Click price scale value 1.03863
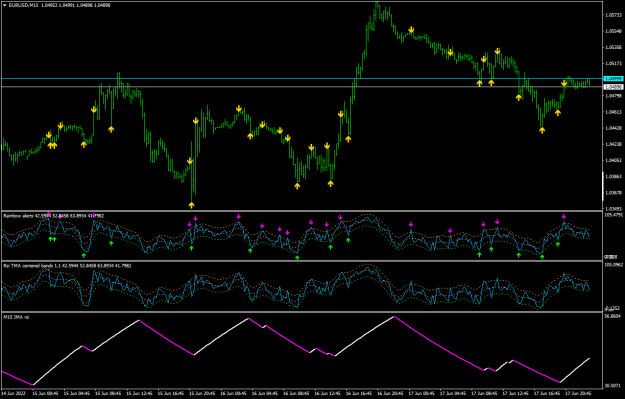Viewport: 625px width, 399px height. coord(613,176)
